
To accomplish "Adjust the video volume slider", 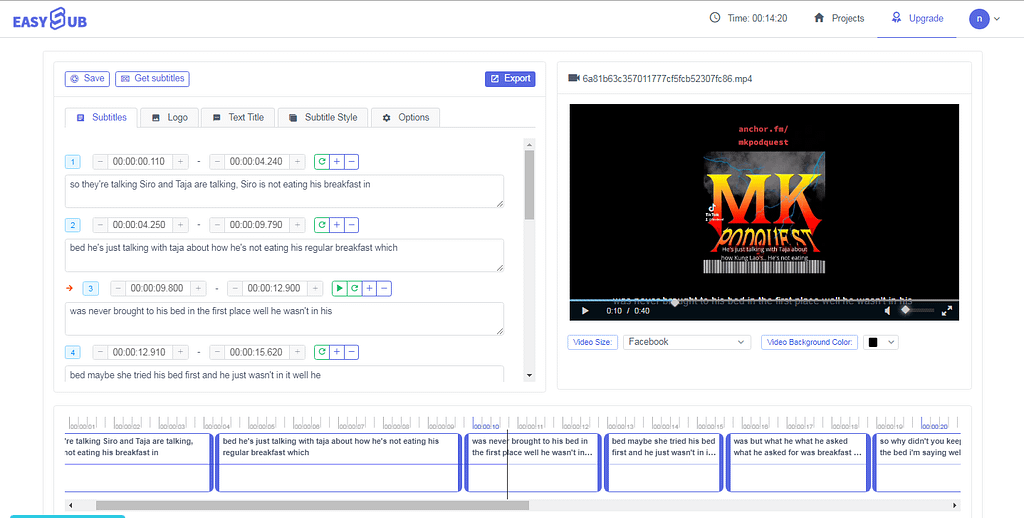I will coord(917,310).
